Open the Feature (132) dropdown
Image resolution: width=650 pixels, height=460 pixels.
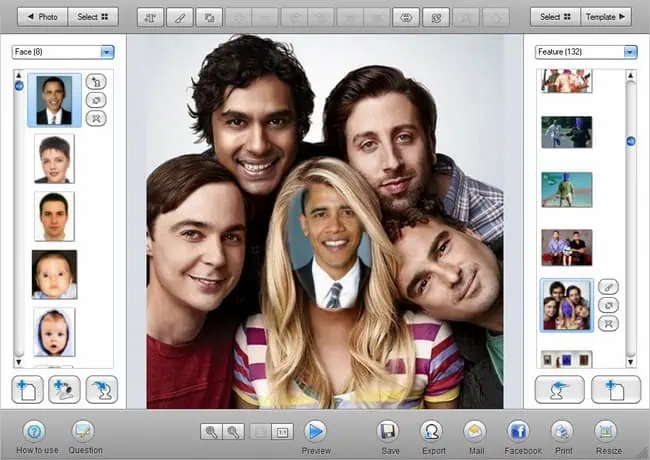coord(586,52)
